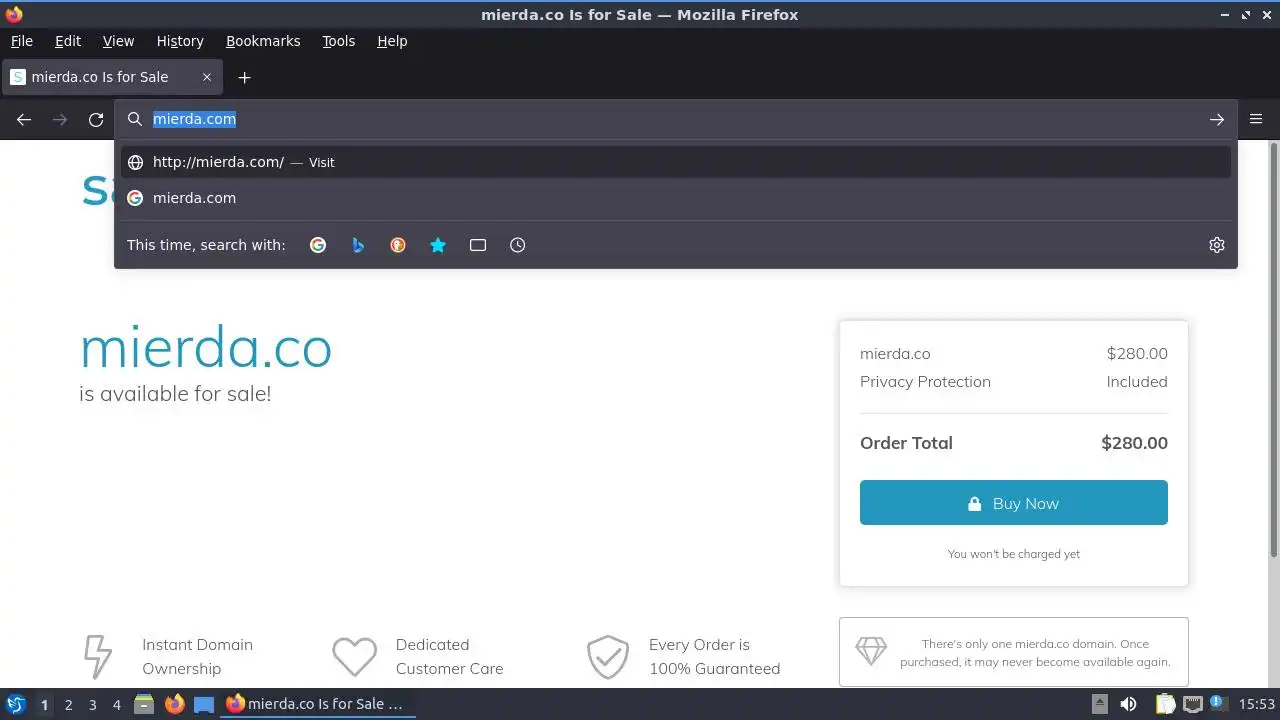This screenshot has width=1280, height=720.
Task: Click the lightning bolt Instant Domain Ownership icon
Action: pyautogui.click(x=97, y=656)
